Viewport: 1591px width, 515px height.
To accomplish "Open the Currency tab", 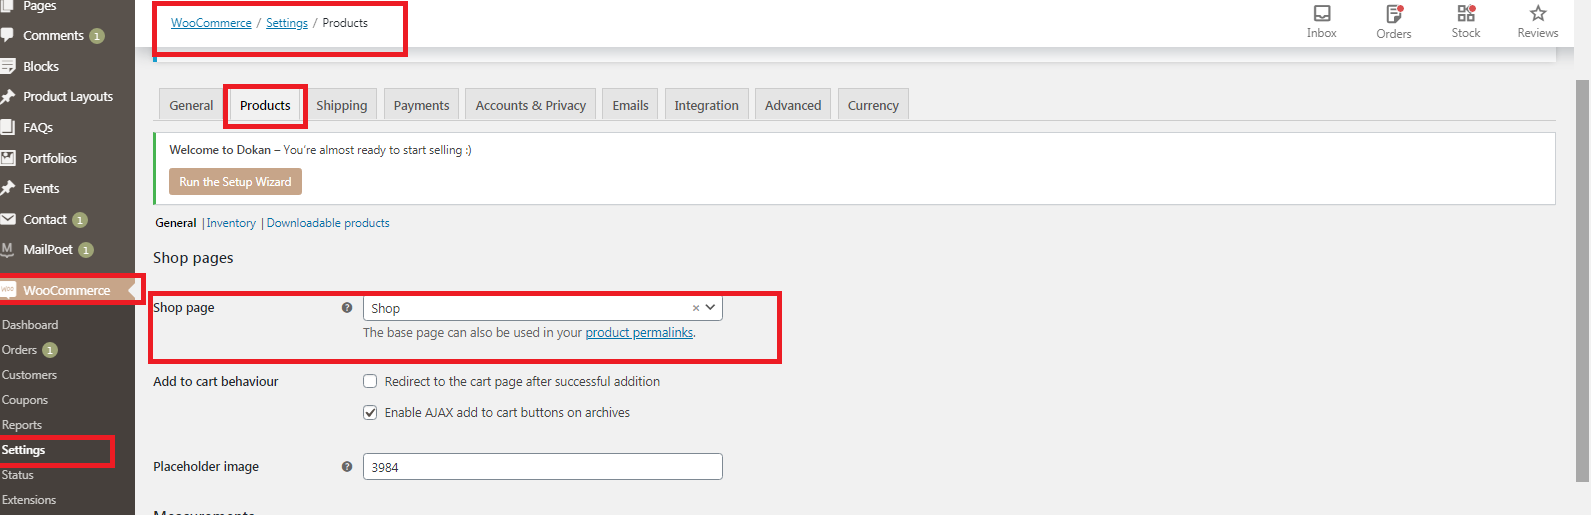I will (x=873, y=105).
